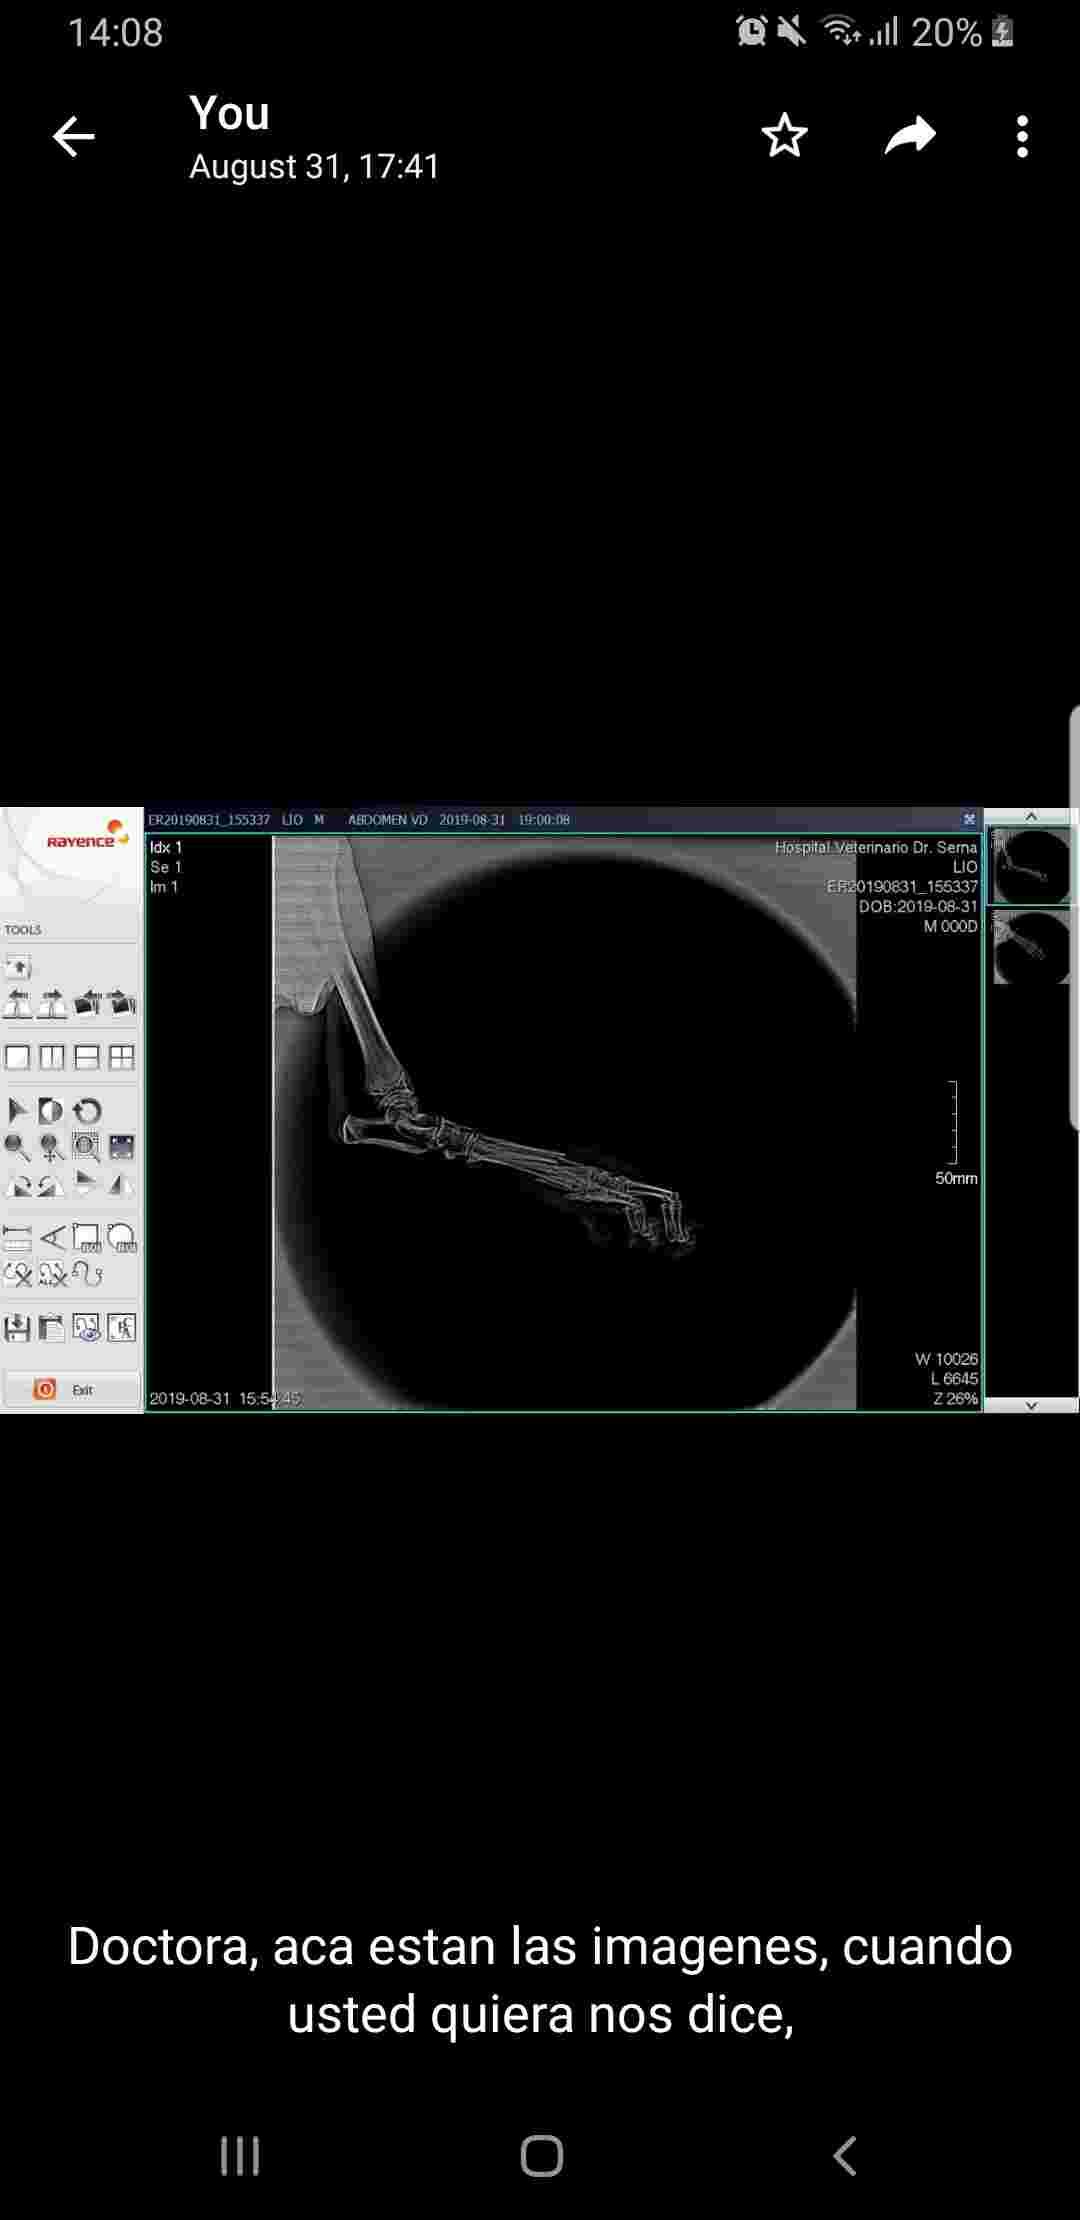This screenshot has height=2220, width=1080.
Task: Open recent apps from the navigation bar
Action: pos(240,2156)
